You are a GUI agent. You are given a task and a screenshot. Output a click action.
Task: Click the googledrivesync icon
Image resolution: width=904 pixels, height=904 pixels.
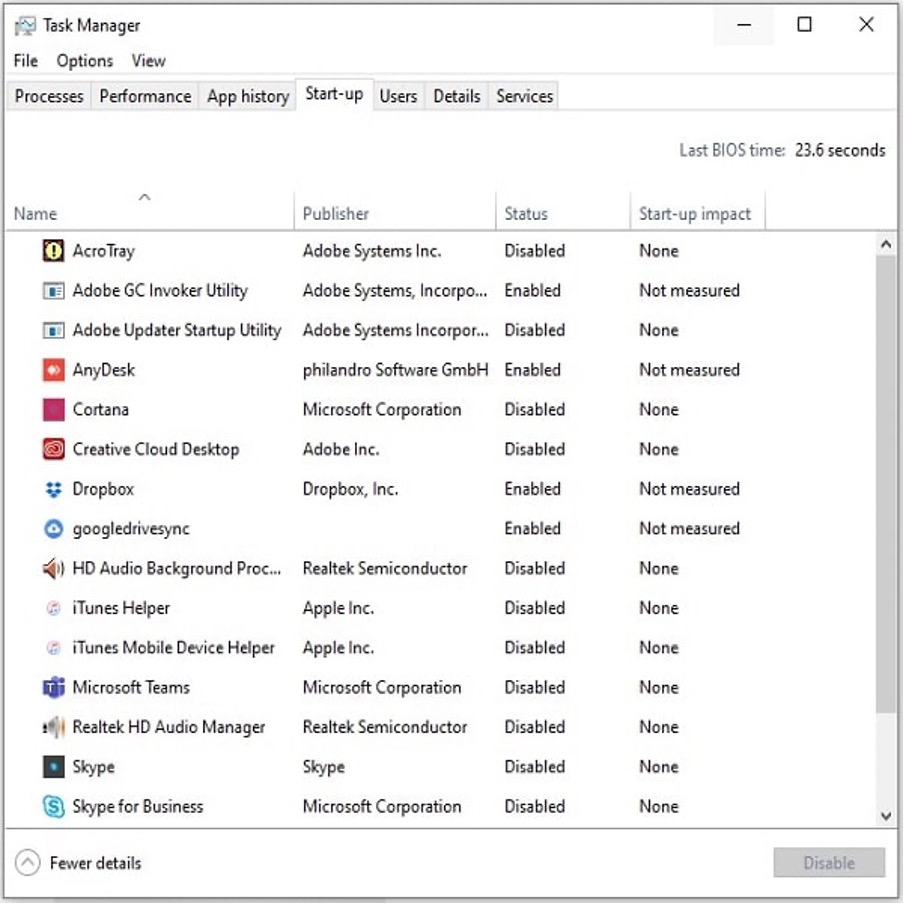(x=54, y=529)
